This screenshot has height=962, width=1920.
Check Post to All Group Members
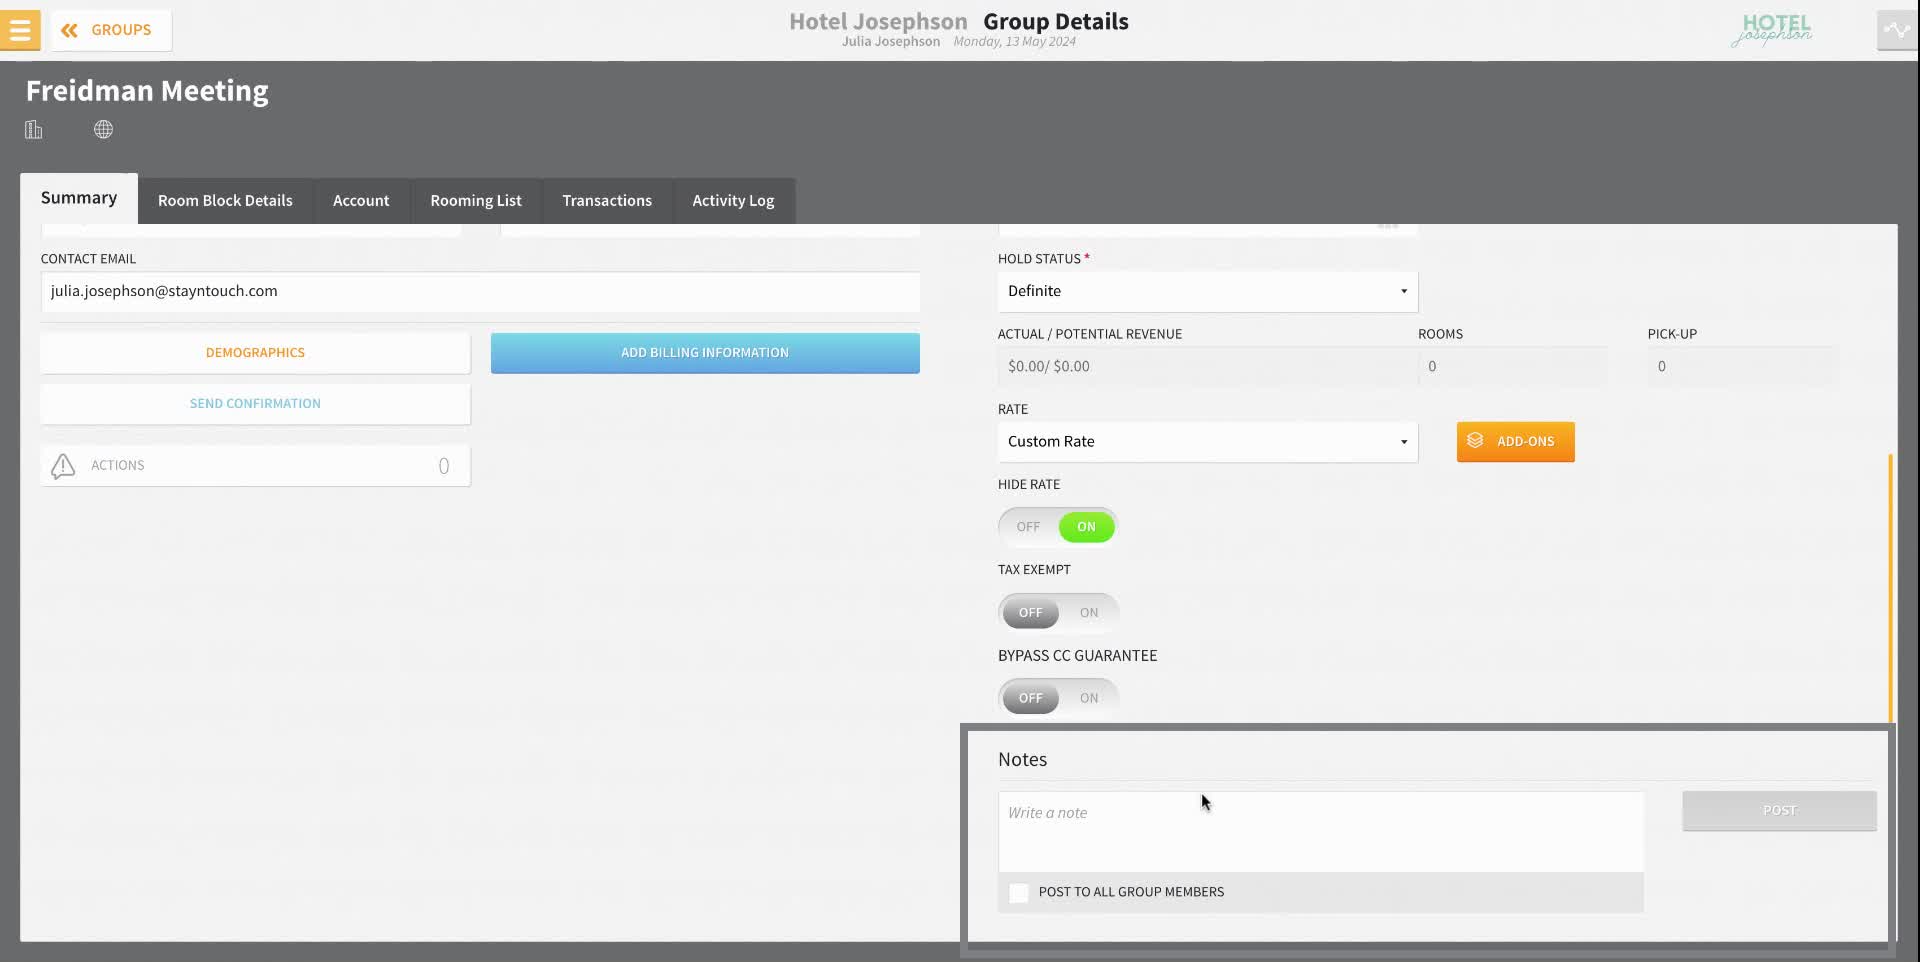point(1018,893)
